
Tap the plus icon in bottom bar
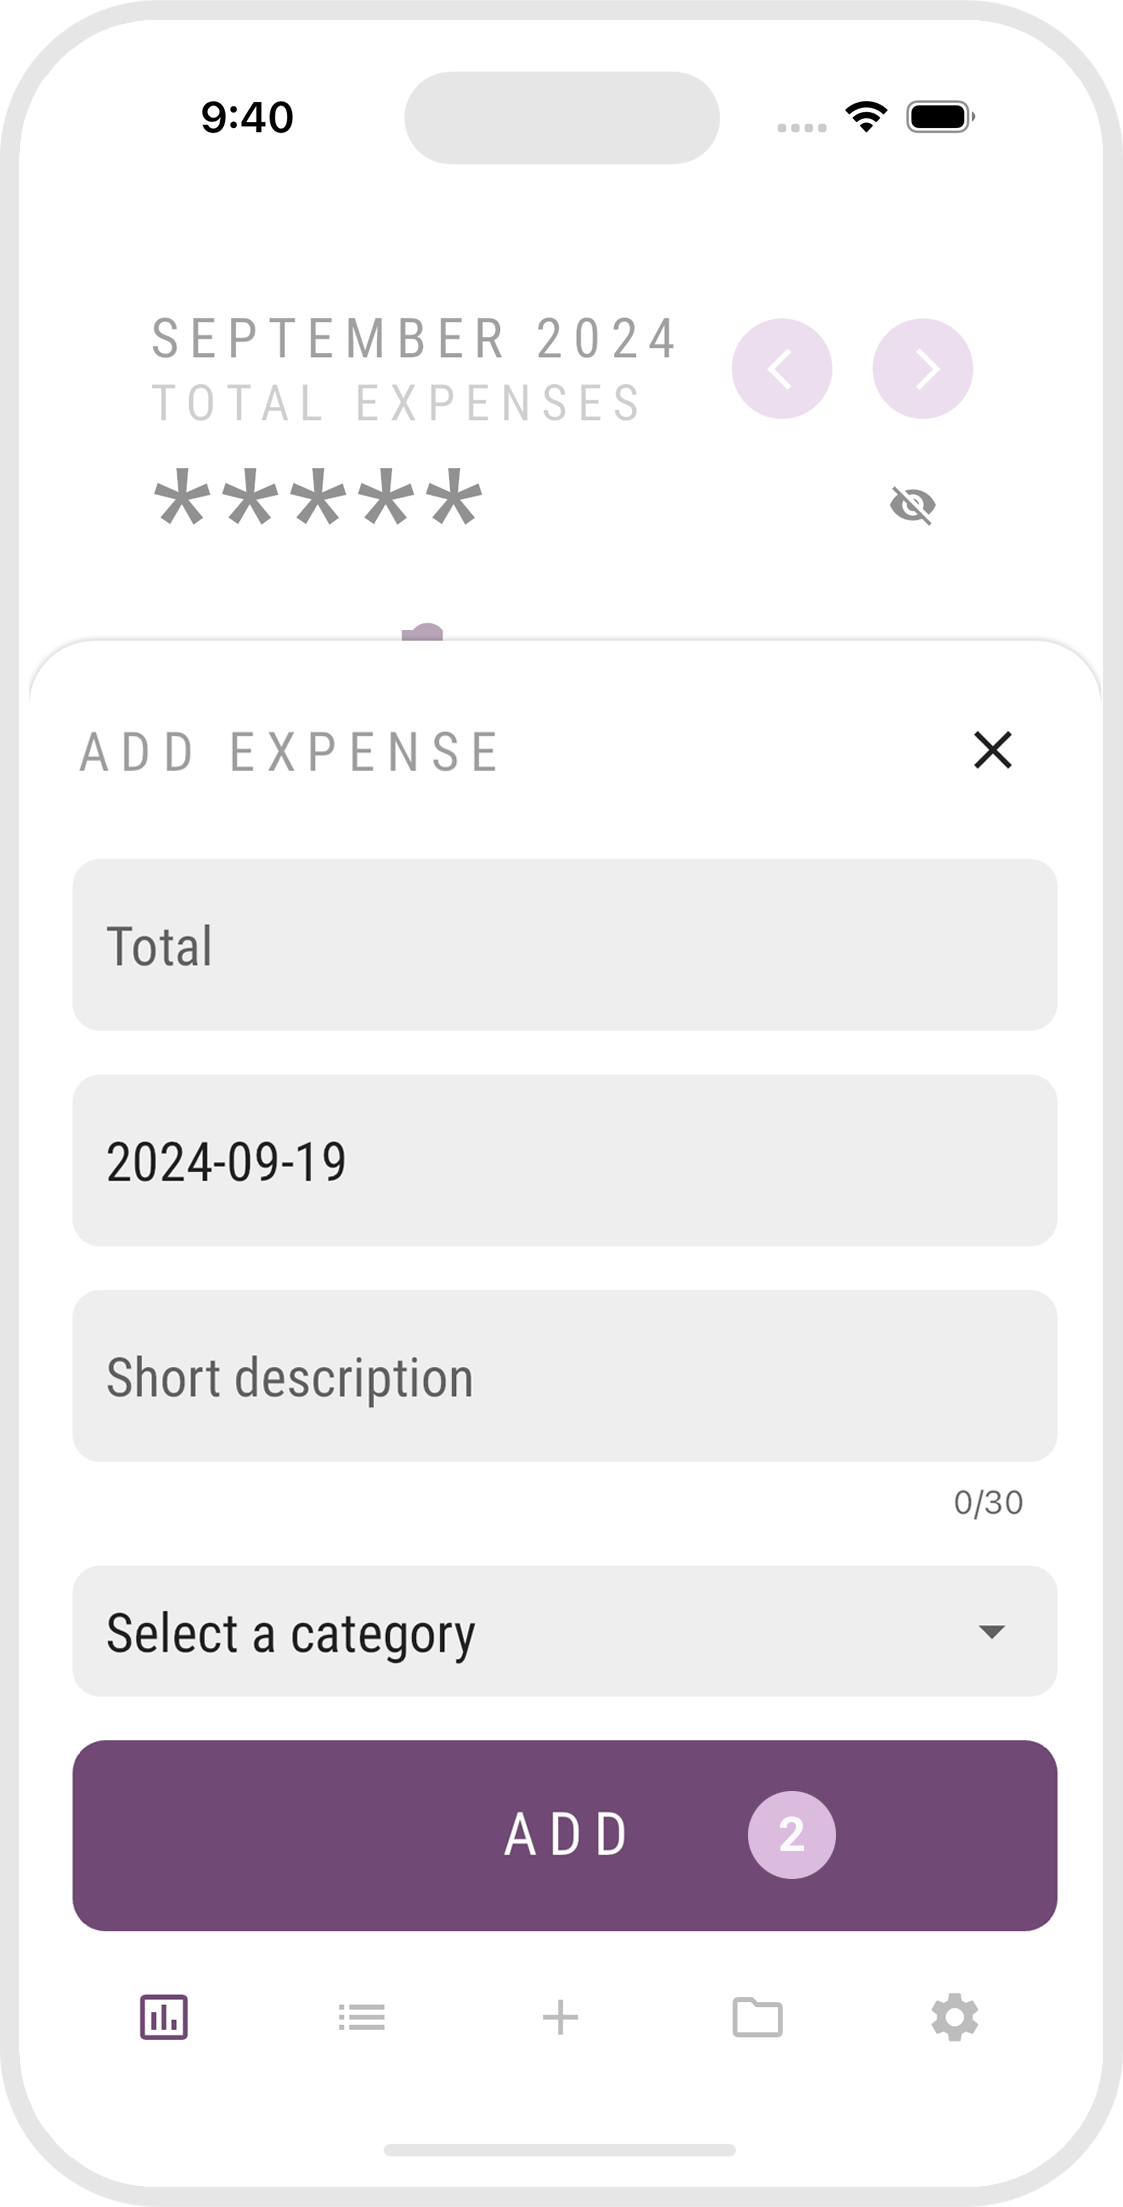[560, 2017]
